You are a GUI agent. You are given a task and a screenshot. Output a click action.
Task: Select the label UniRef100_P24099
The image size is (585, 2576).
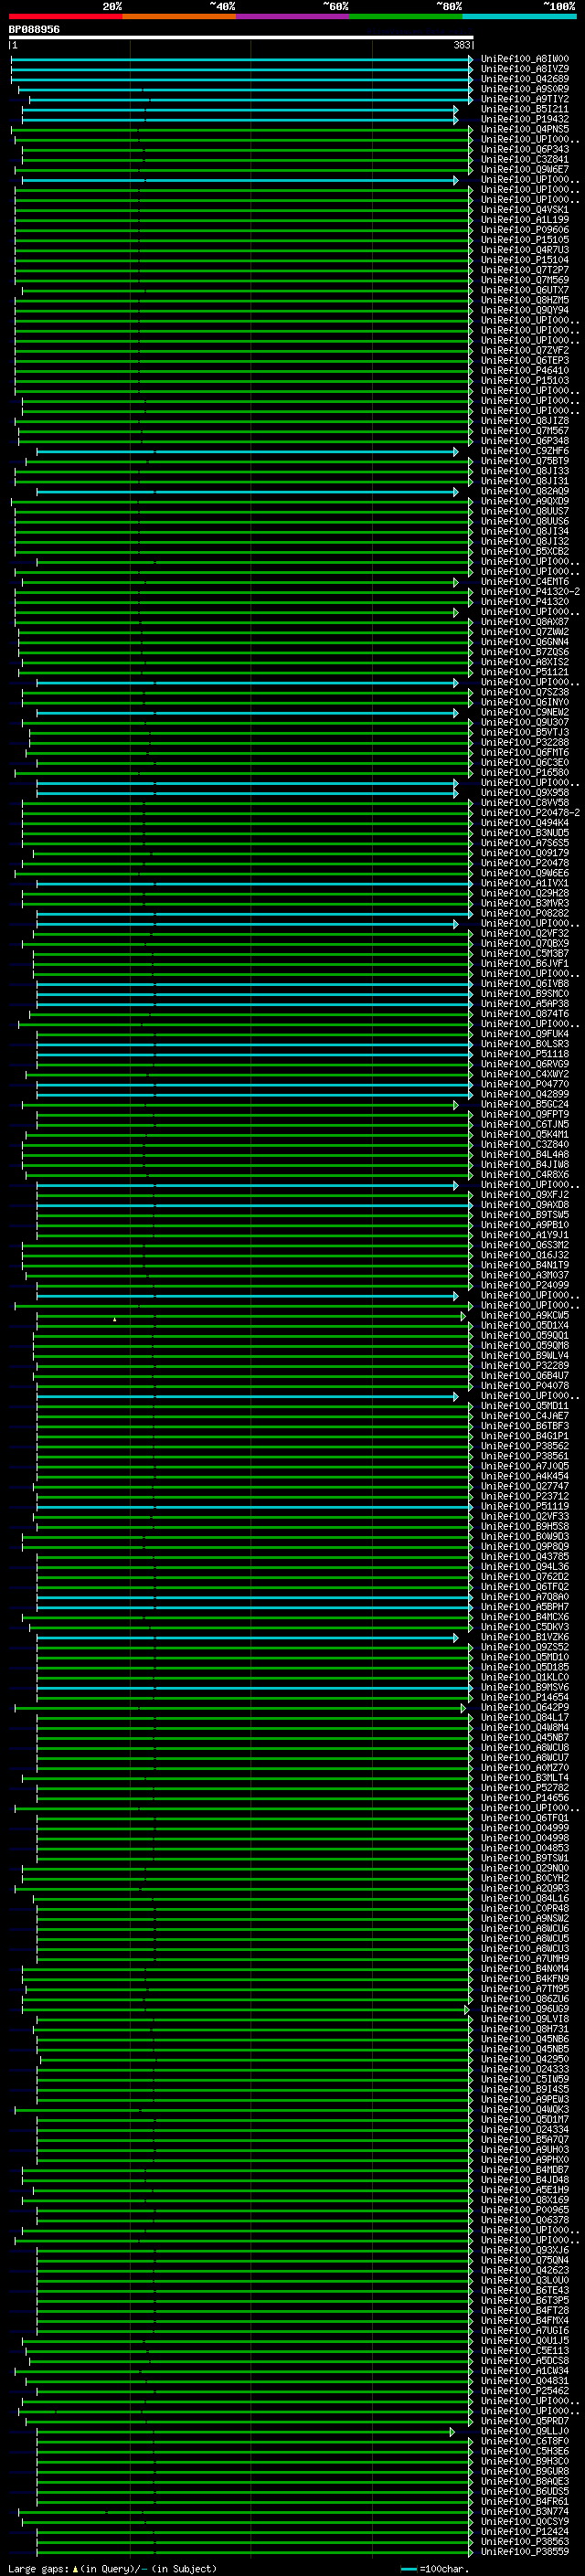[524, 1285]
